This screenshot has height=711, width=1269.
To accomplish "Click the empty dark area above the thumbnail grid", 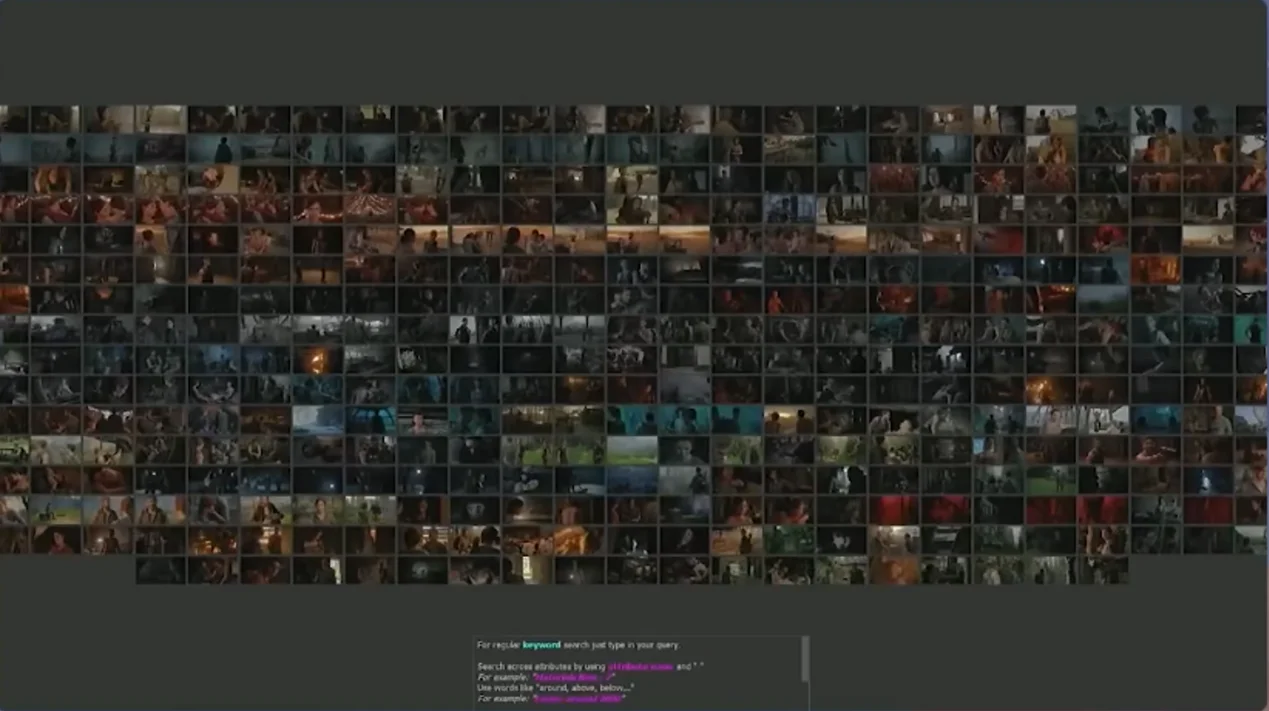I will [634, 50].
